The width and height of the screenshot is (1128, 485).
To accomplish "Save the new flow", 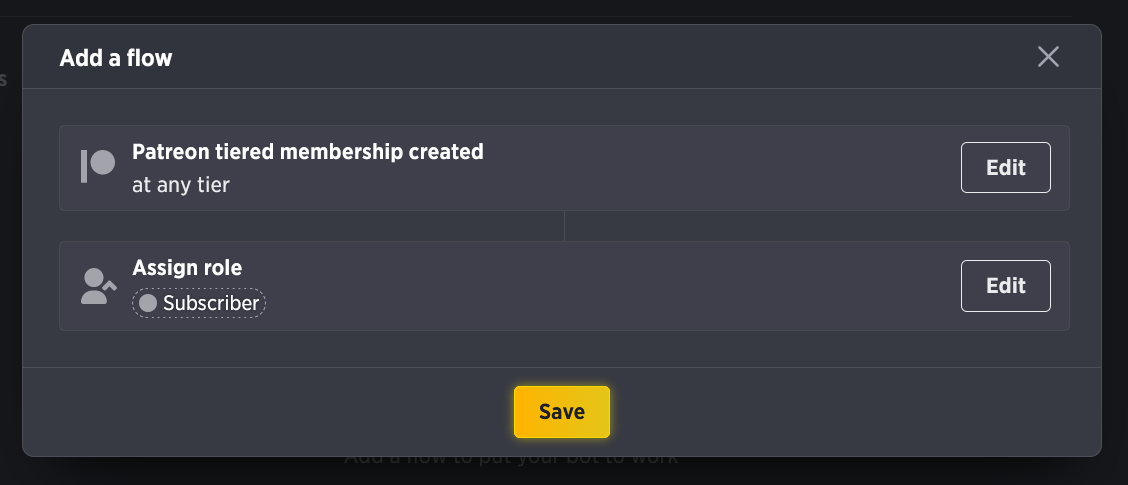I will [x=562, y=412].
